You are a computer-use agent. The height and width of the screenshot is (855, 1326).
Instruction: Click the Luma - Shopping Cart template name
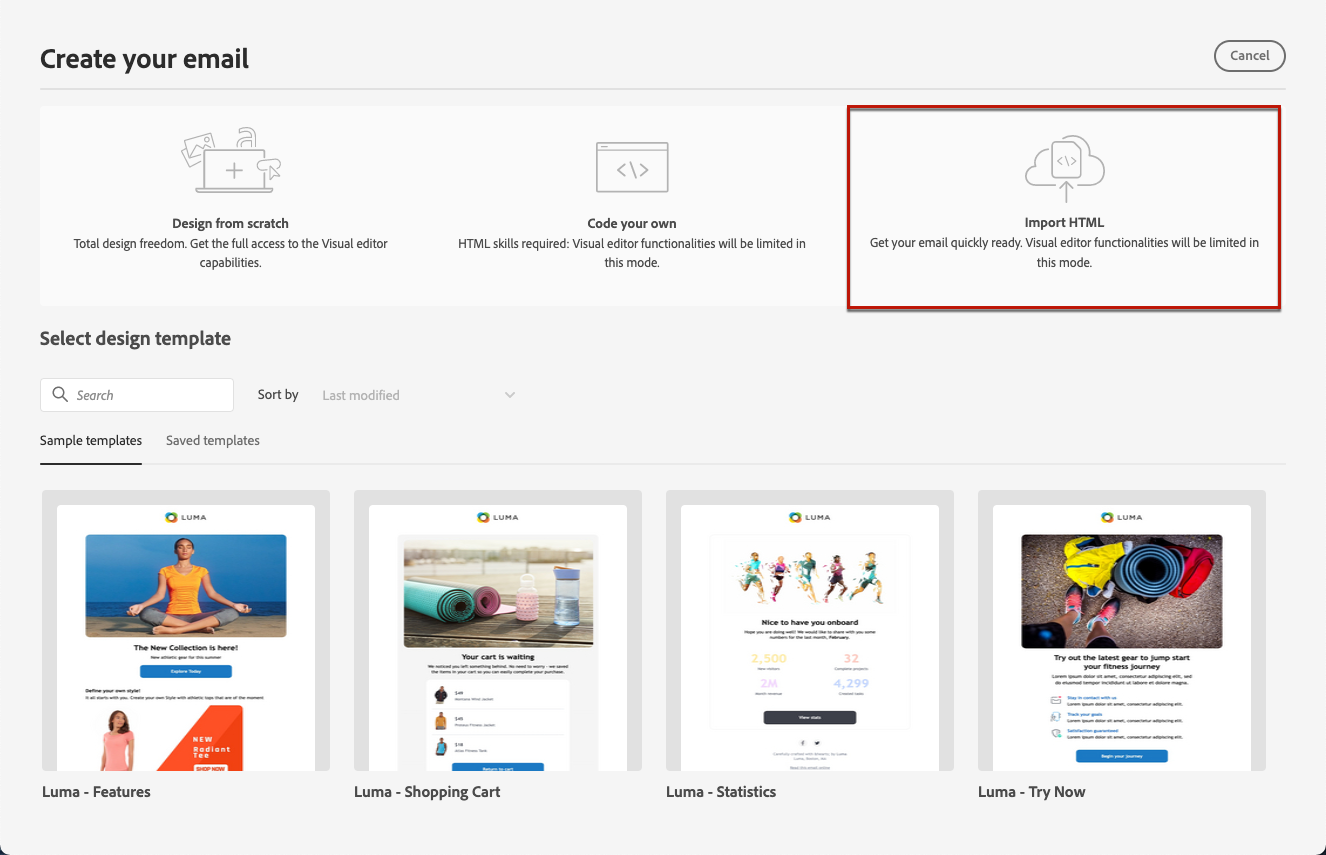[x=427, y=792]
